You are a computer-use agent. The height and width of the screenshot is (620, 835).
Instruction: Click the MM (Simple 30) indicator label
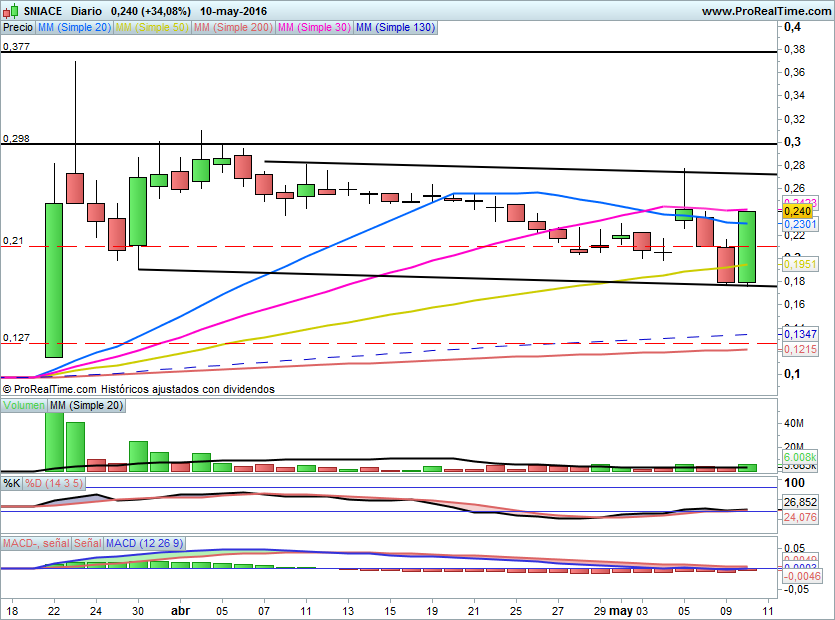point(313,28)
